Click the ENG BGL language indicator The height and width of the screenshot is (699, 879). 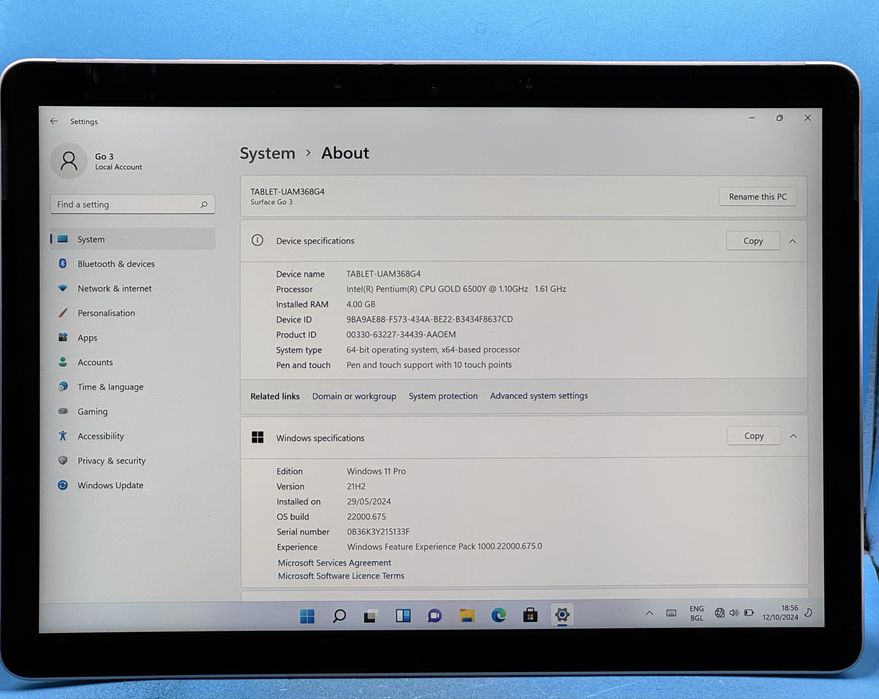pyautogui.click(x=696, y=613)
